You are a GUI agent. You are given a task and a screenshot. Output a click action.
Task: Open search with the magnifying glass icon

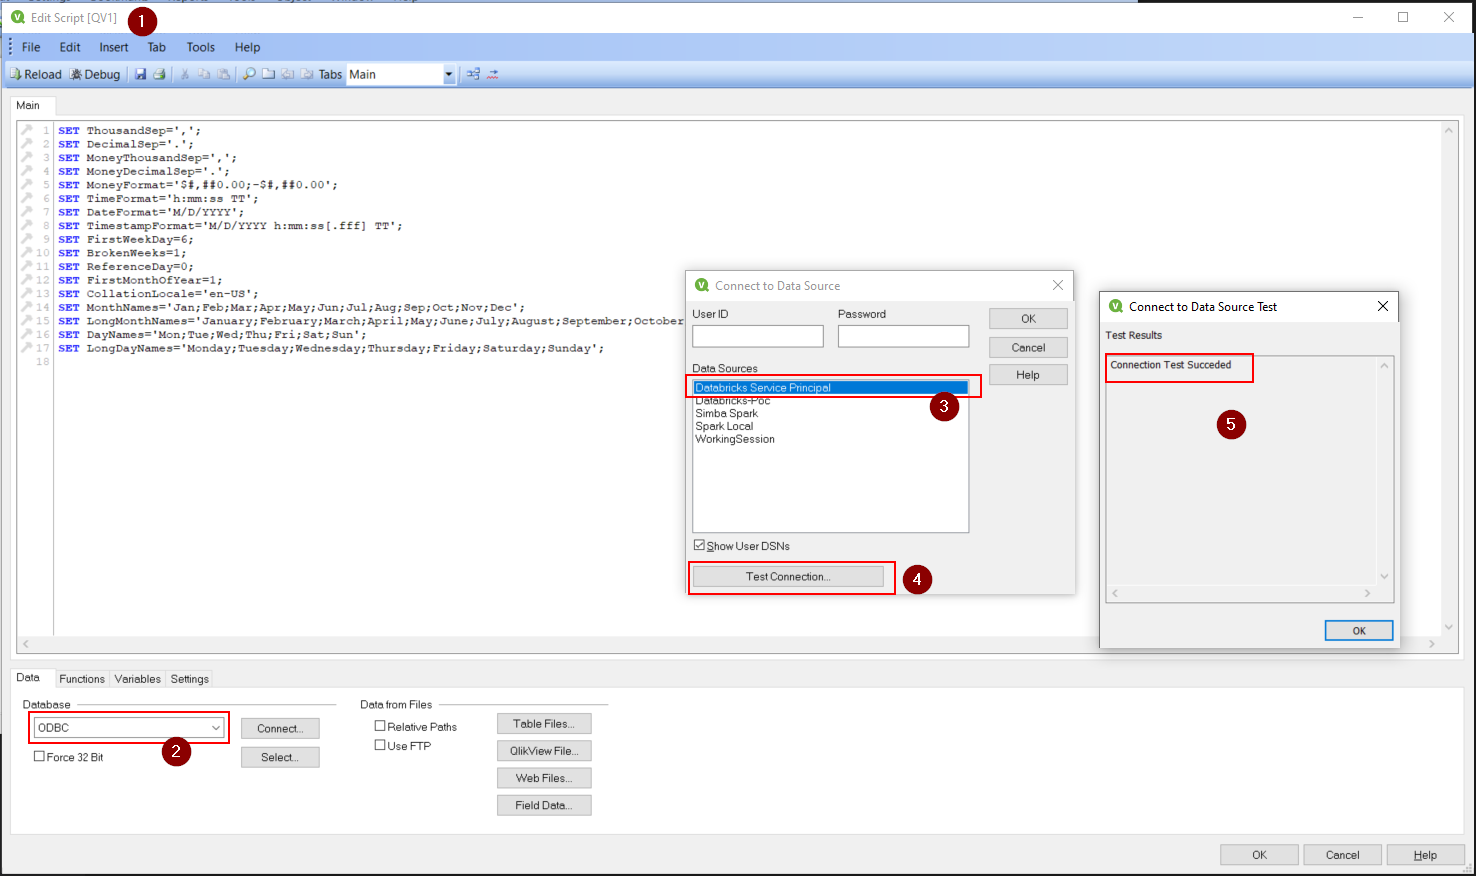pos(249,74)
